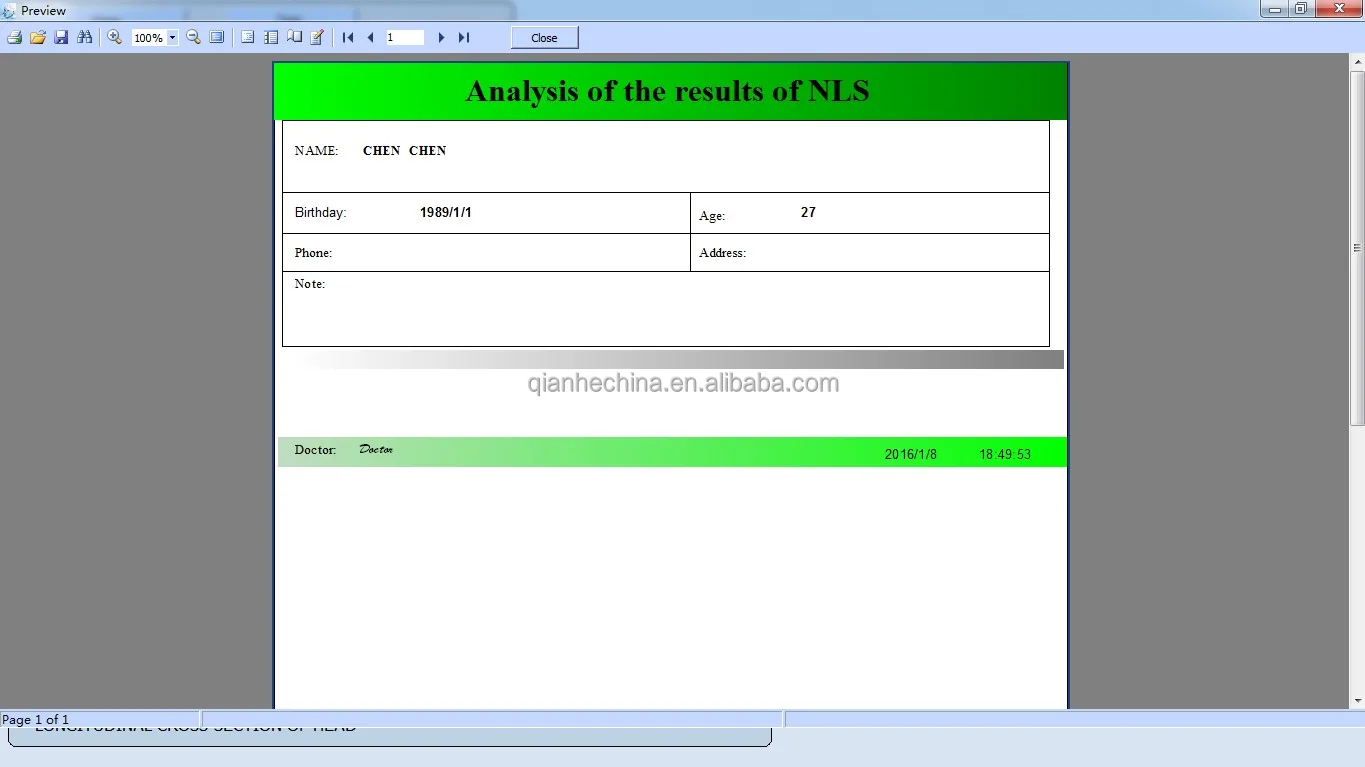Switch to full screen view icon

[217, 37]
